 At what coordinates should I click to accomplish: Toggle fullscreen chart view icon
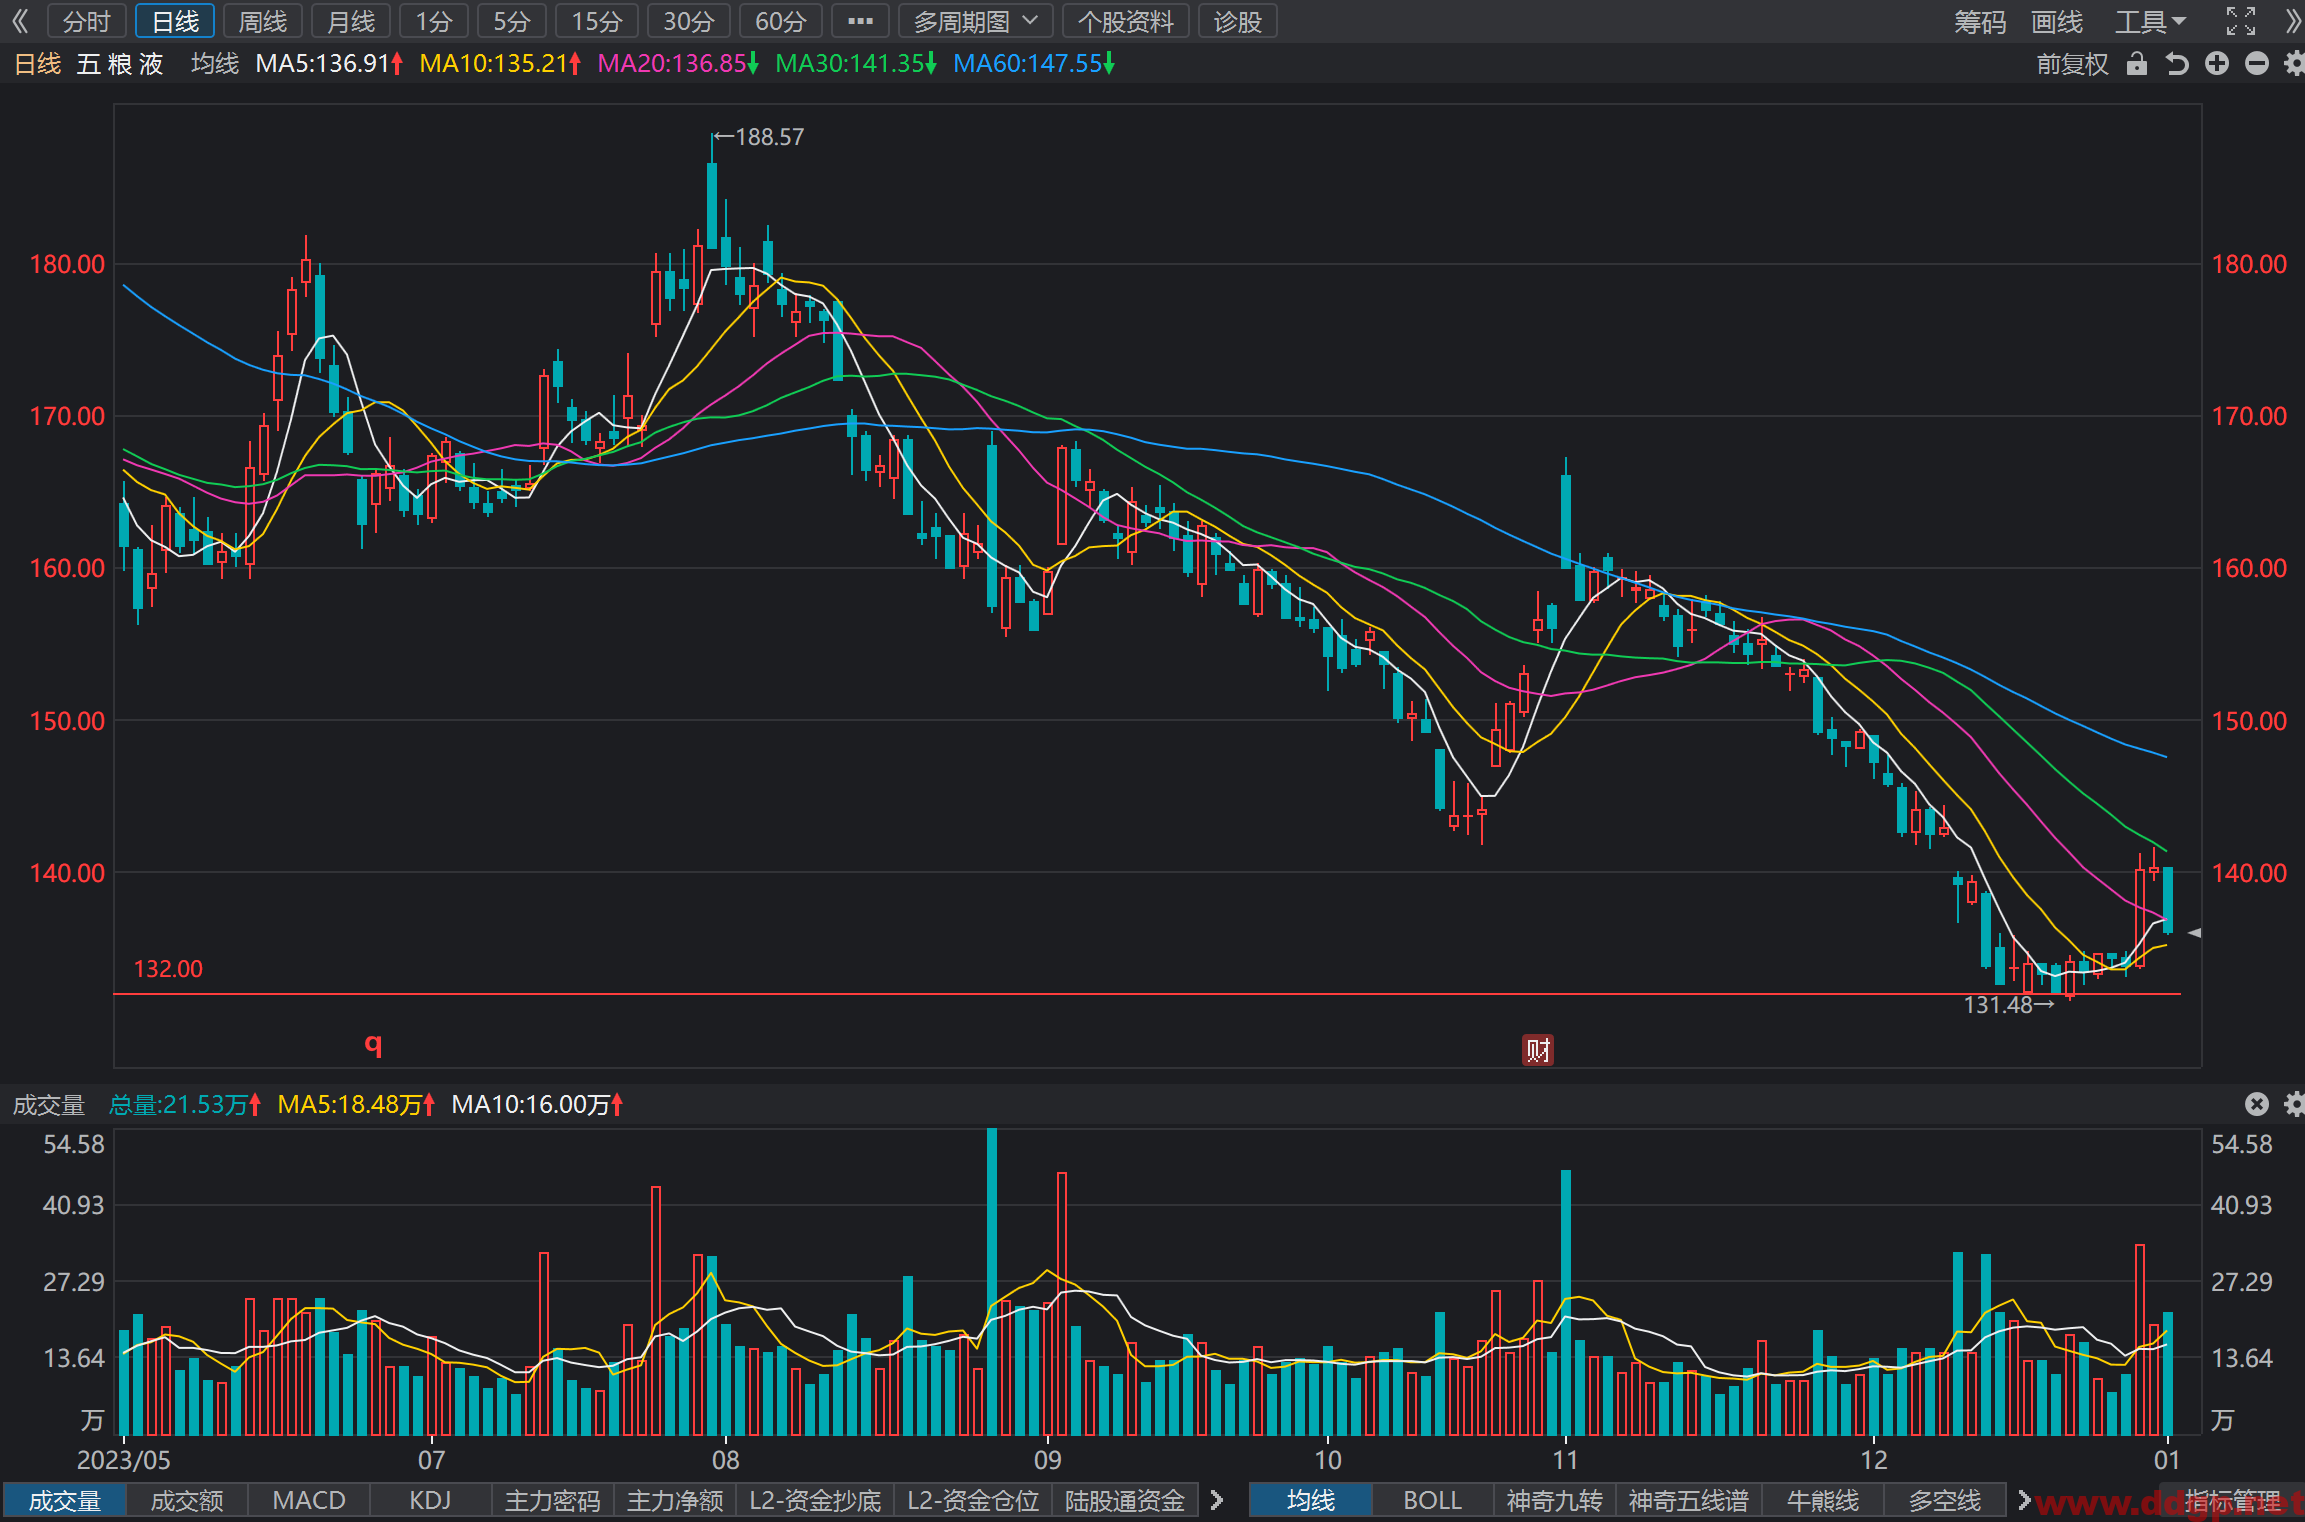click(x=2241, y=21)
